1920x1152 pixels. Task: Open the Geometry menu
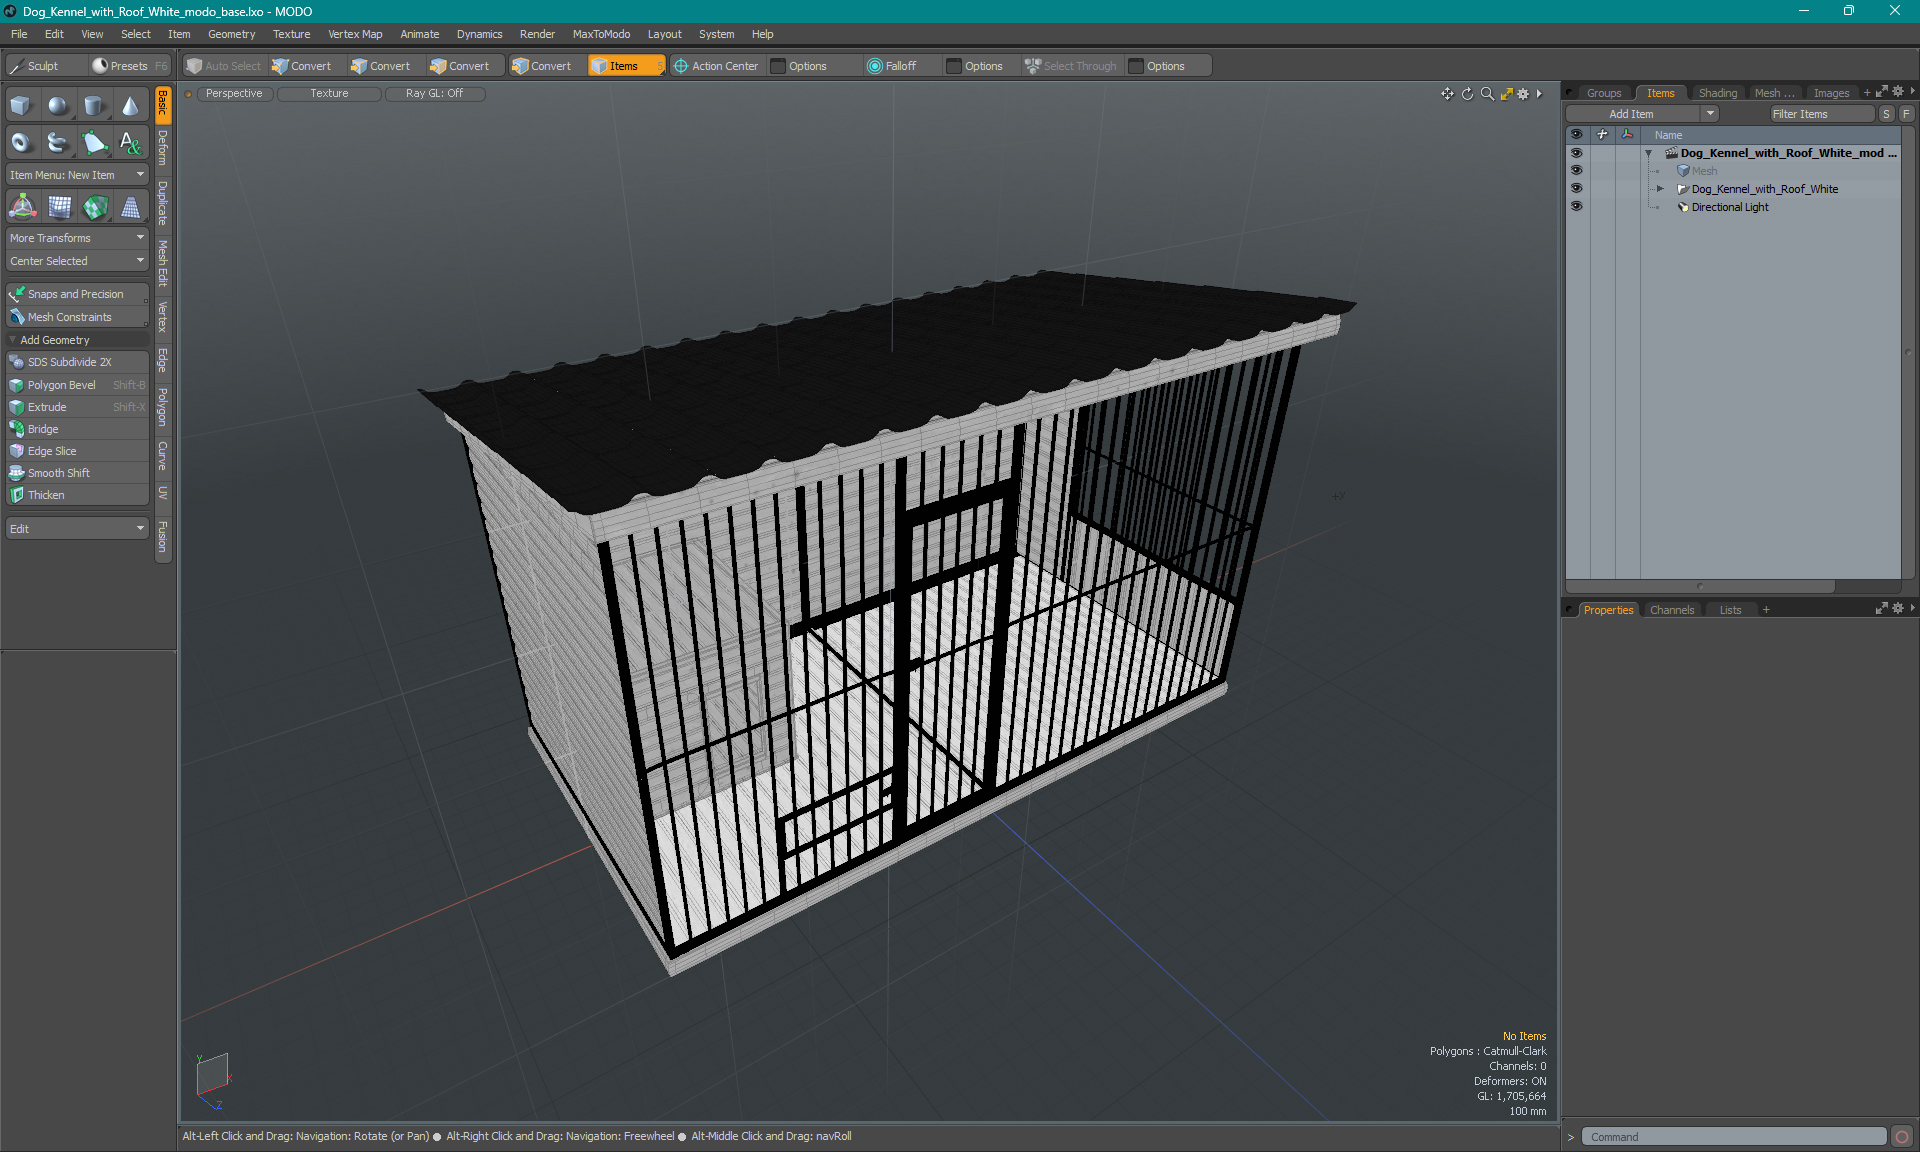(x=231, y=34)
